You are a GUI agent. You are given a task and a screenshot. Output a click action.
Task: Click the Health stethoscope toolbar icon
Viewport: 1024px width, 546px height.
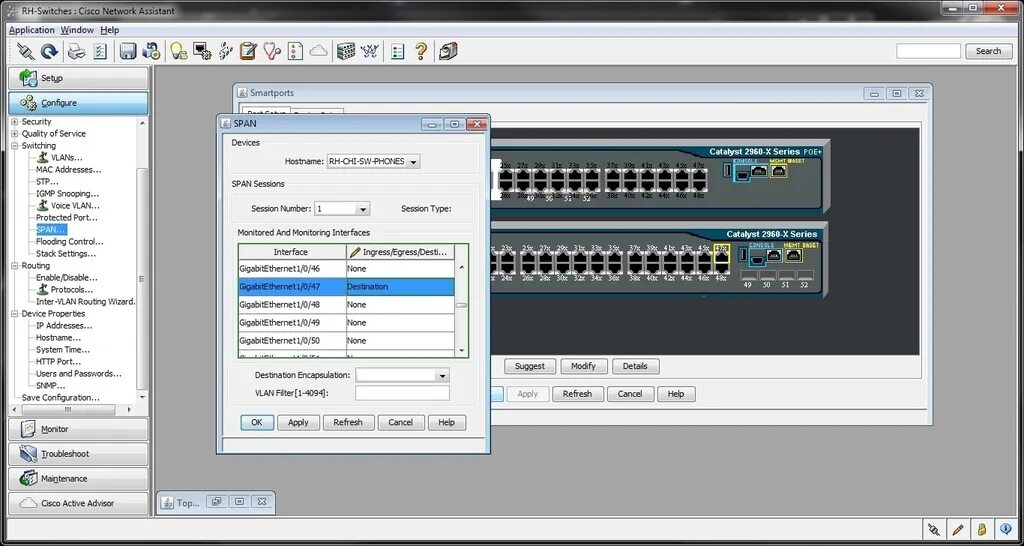coord(272,51)
